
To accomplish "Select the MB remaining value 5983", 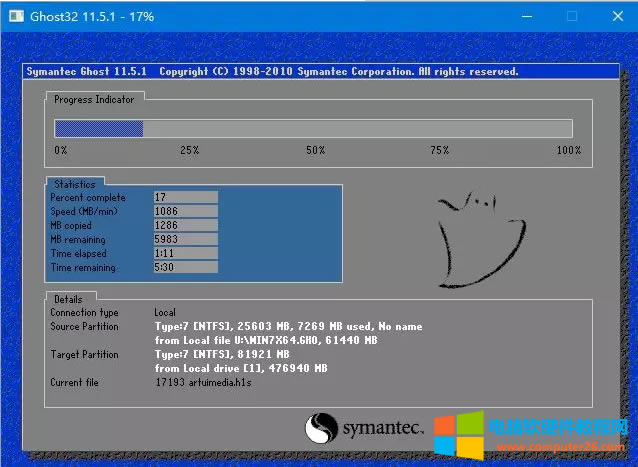I will 186,239.
